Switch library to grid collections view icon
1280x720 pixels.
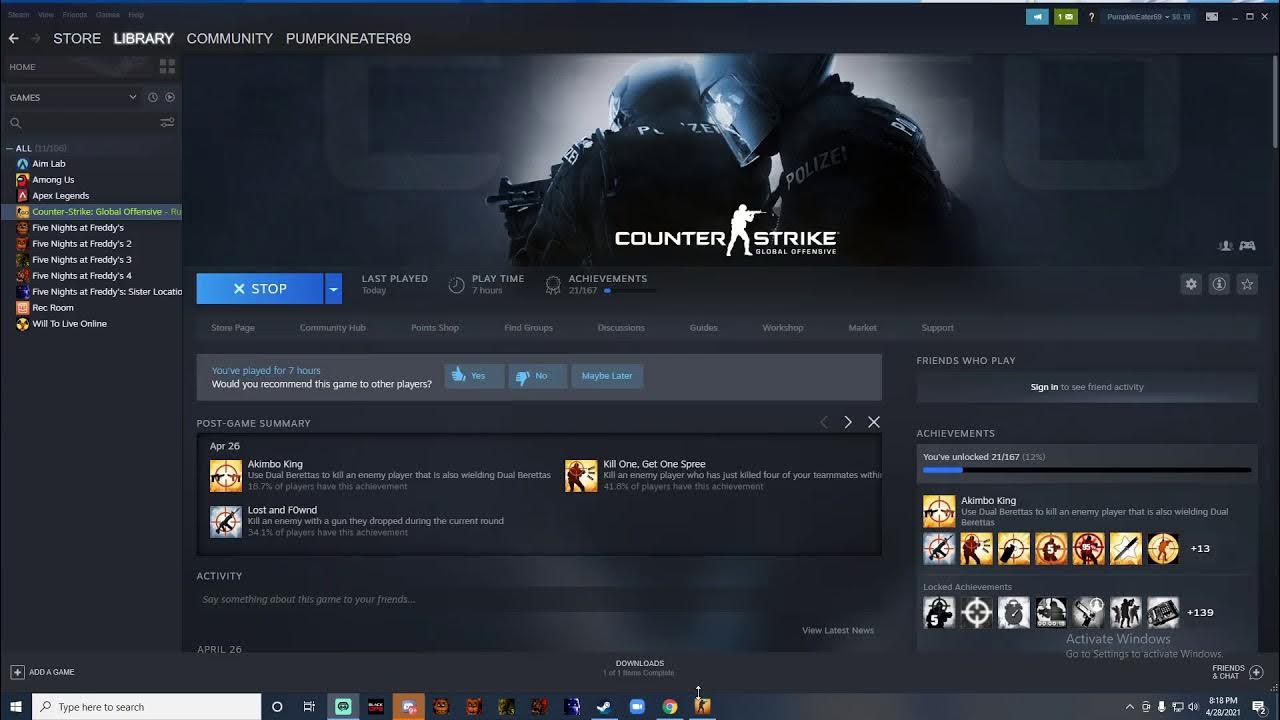167,67
